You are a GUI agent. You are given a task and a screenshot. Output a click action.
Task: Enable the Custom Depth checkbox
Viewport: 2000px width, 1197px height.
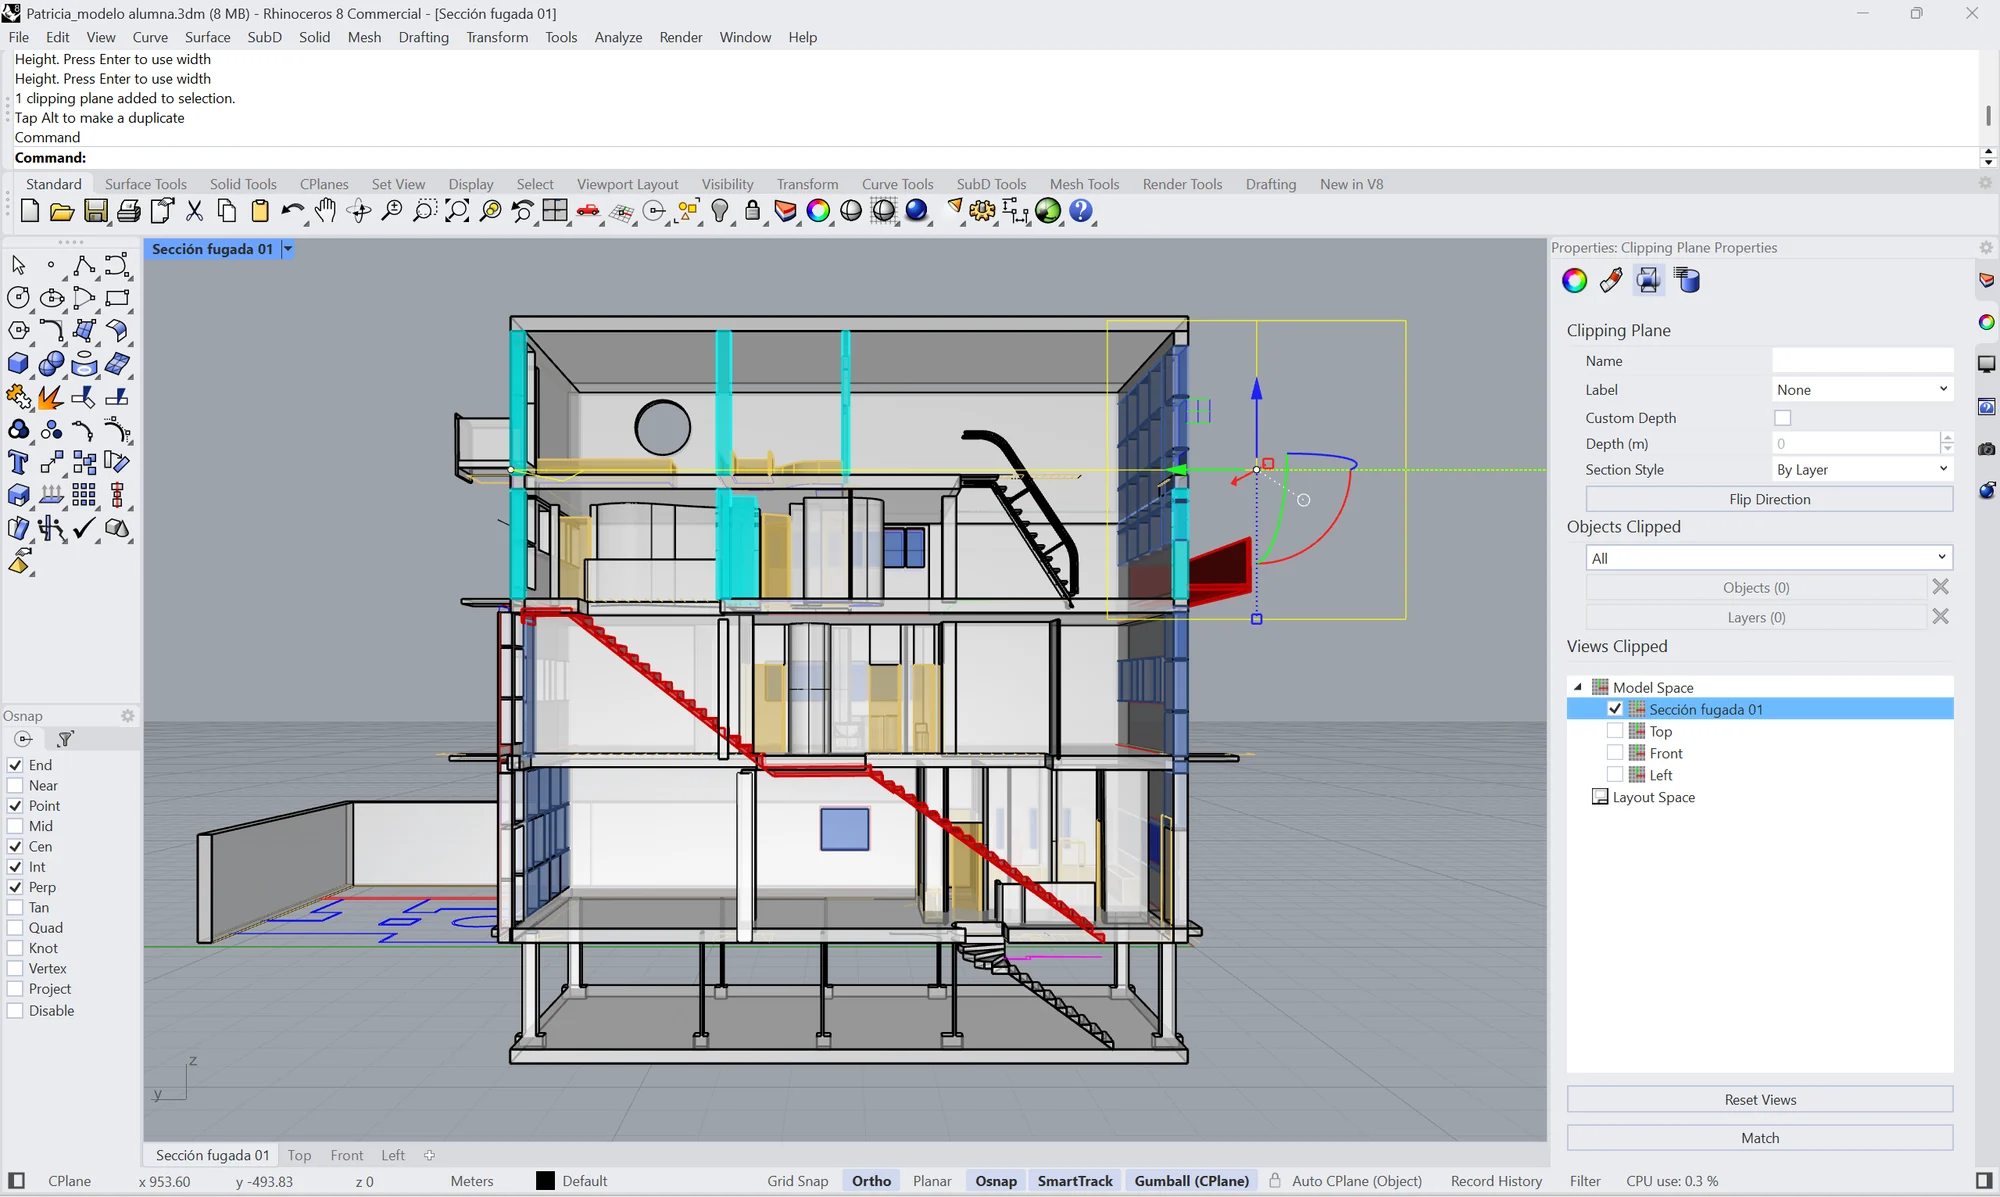(1782, 418)
